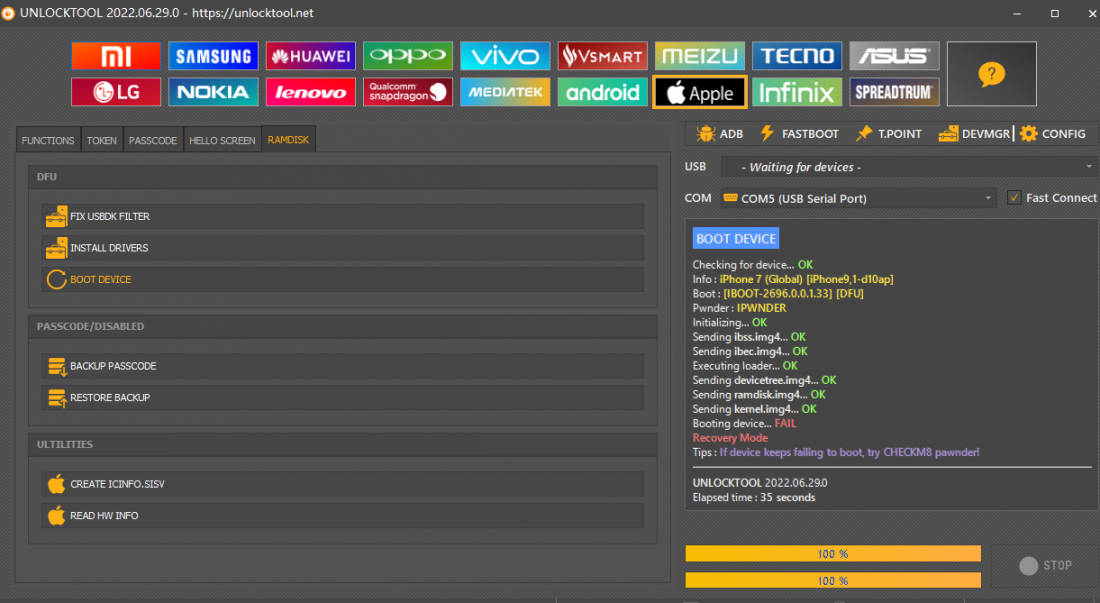The height and width of the screenshot is (603, 1100).
Task: Open the Vsmart brand section
Action: 603,56
